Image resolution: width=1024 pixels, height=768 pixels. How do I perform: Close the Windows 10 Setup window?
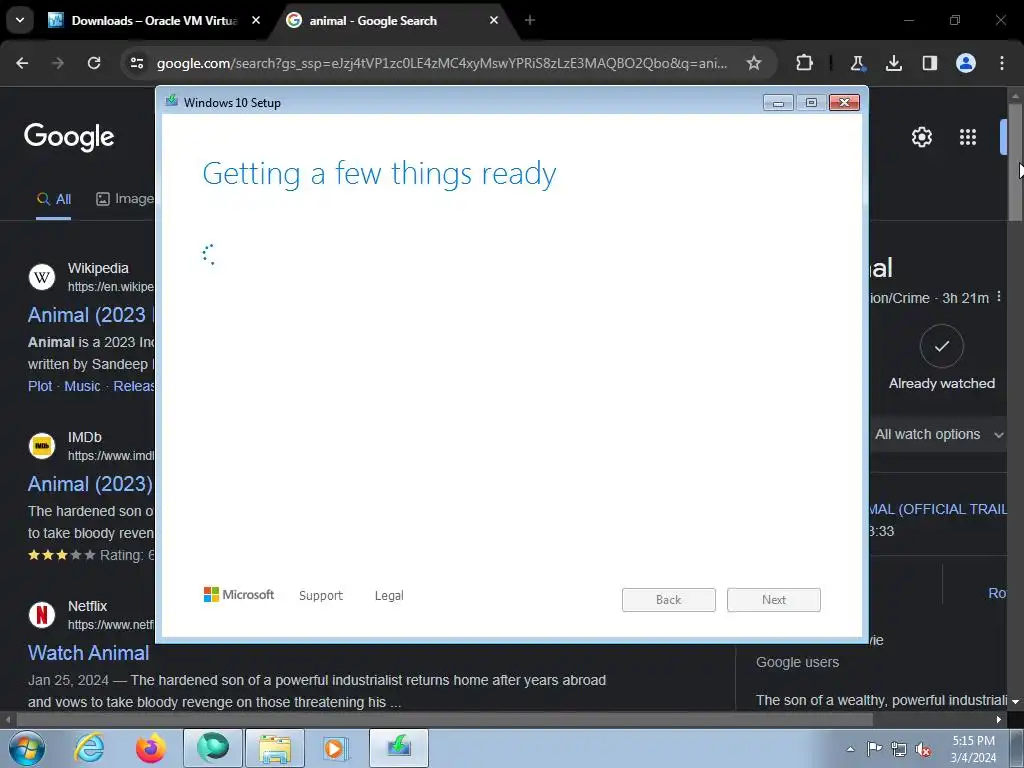(x=844, y=103)
